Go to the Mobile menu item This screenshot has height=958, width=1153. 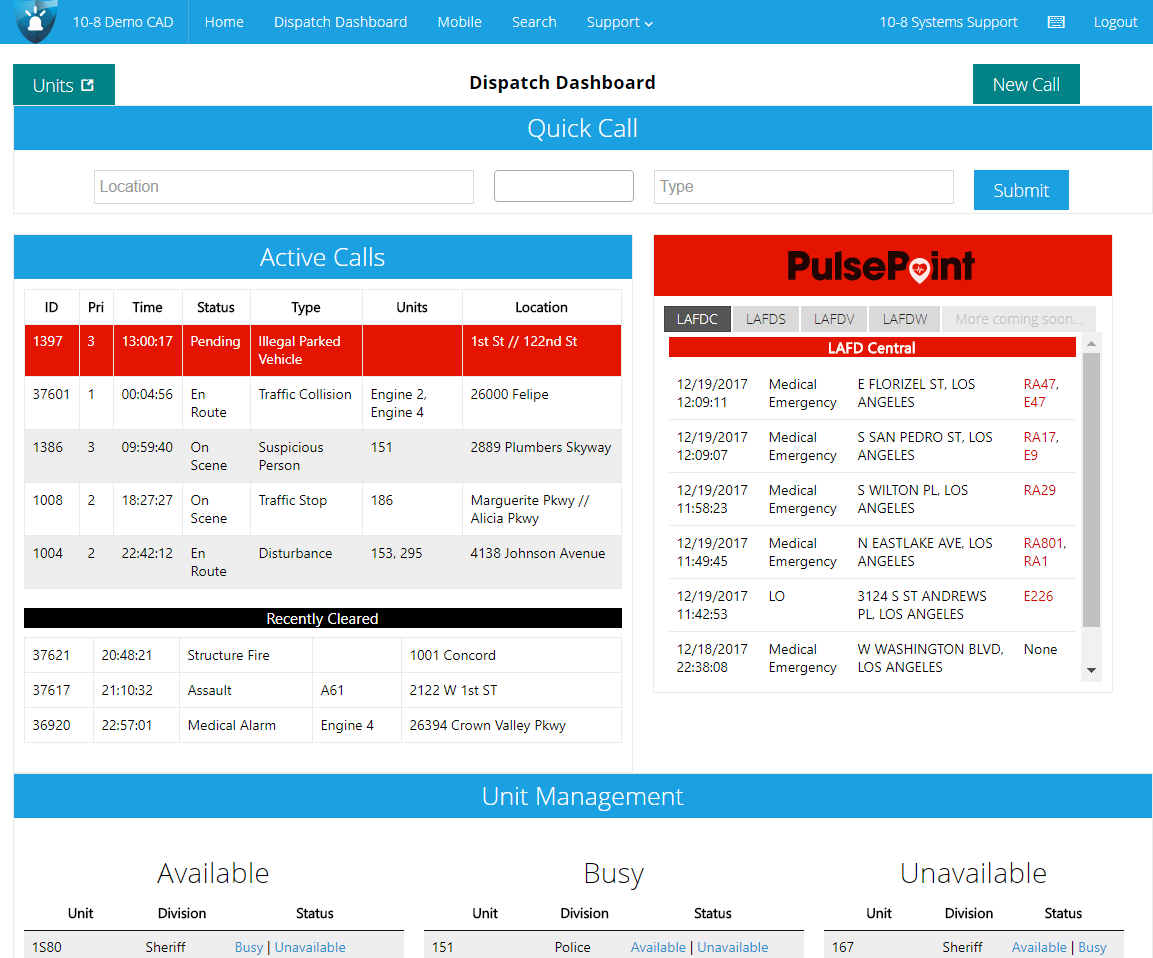pos(460,22)
